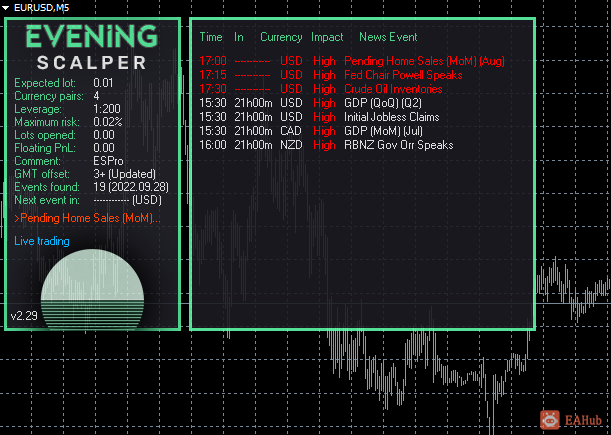The width and height of the screenshot is (611, 435).
Task: Click the 17:15 time cell
Action: (x=213, y=75)
